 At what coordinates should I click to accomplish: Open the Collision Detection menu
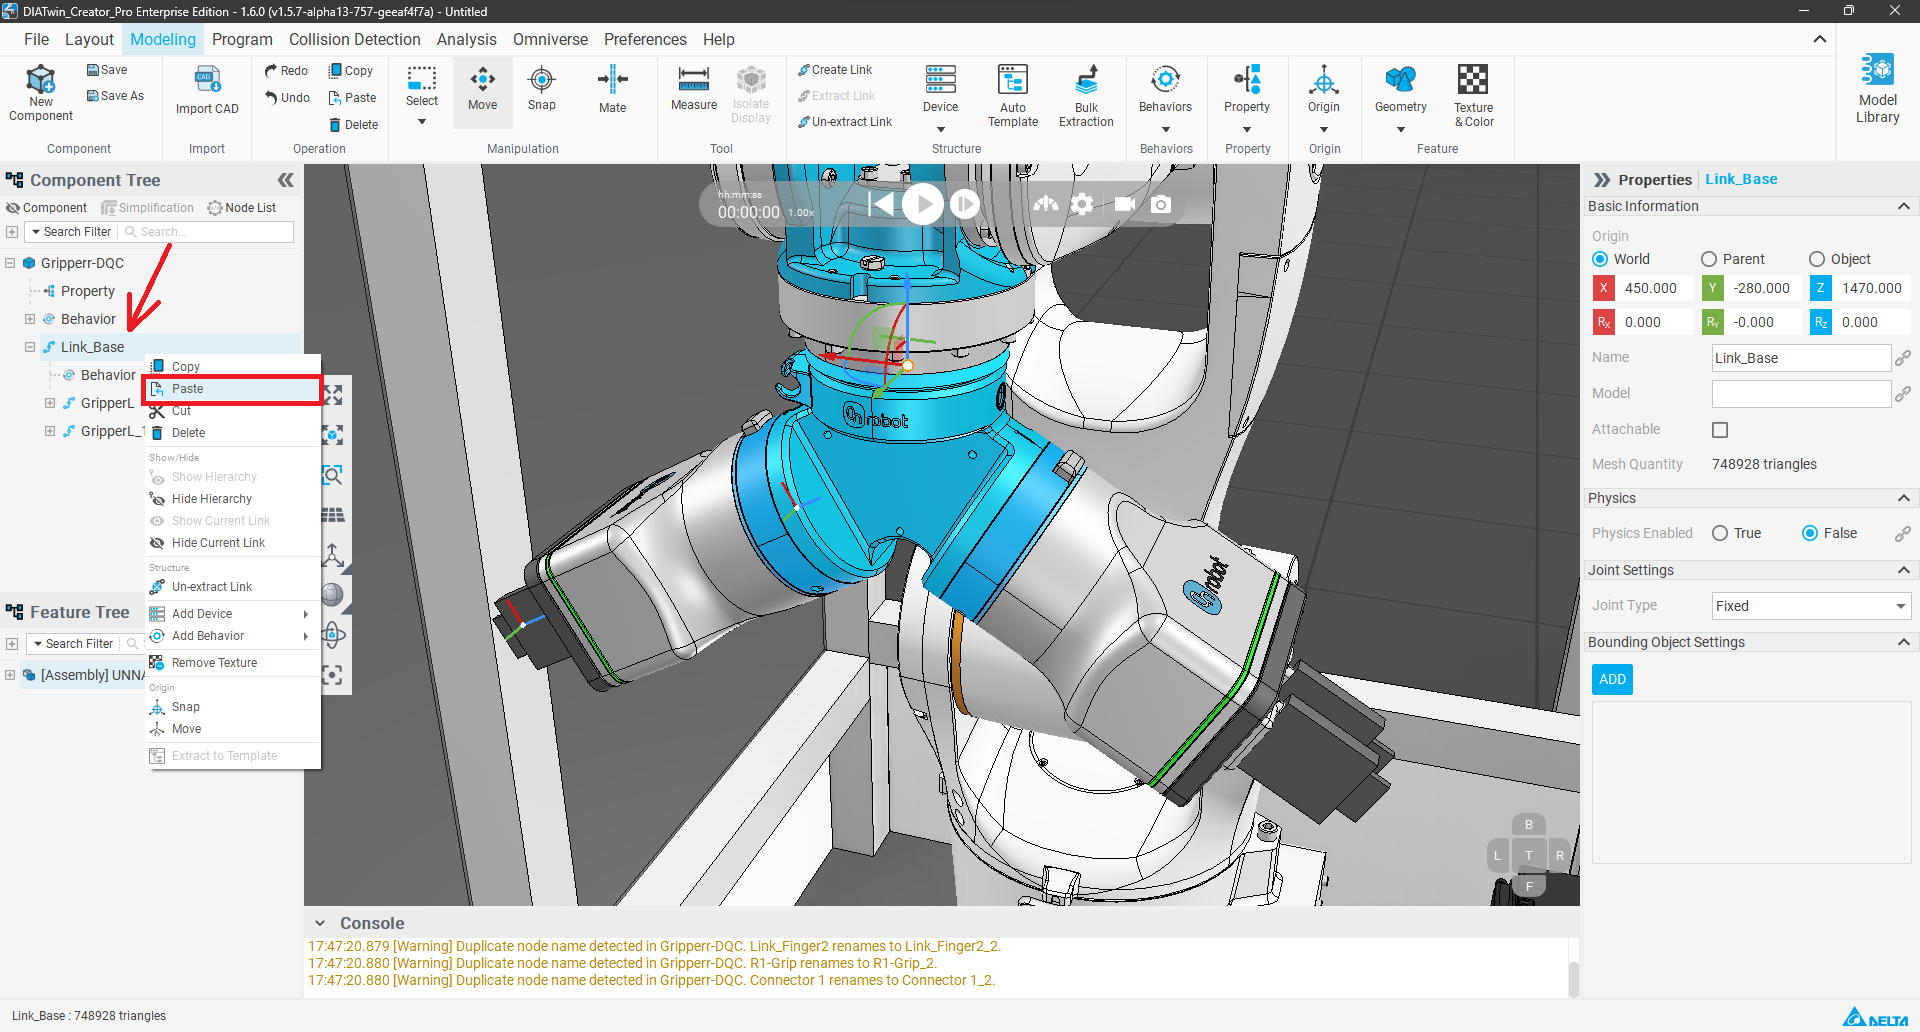[x=355, y=39]
